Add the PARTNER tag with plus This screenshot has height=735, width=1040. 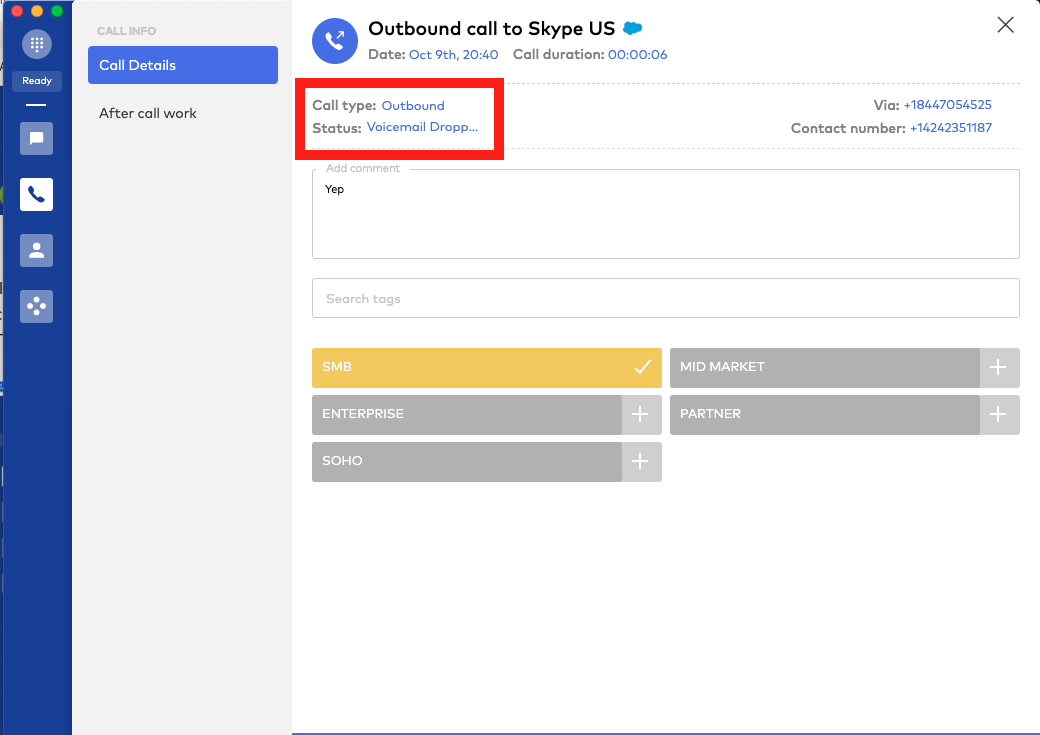(x=999, y=415)
